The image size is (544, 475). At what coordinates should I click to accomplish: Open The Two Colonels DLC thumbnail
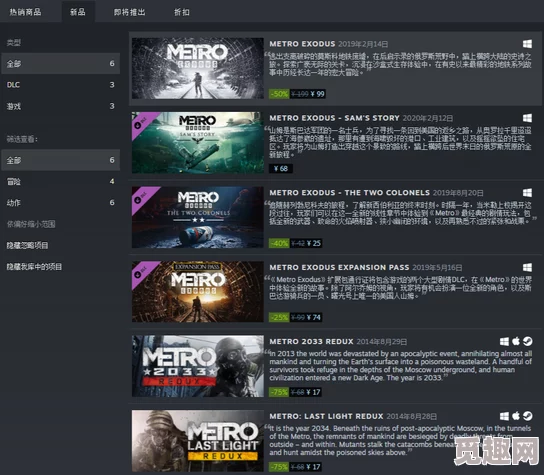pos(197,217)
